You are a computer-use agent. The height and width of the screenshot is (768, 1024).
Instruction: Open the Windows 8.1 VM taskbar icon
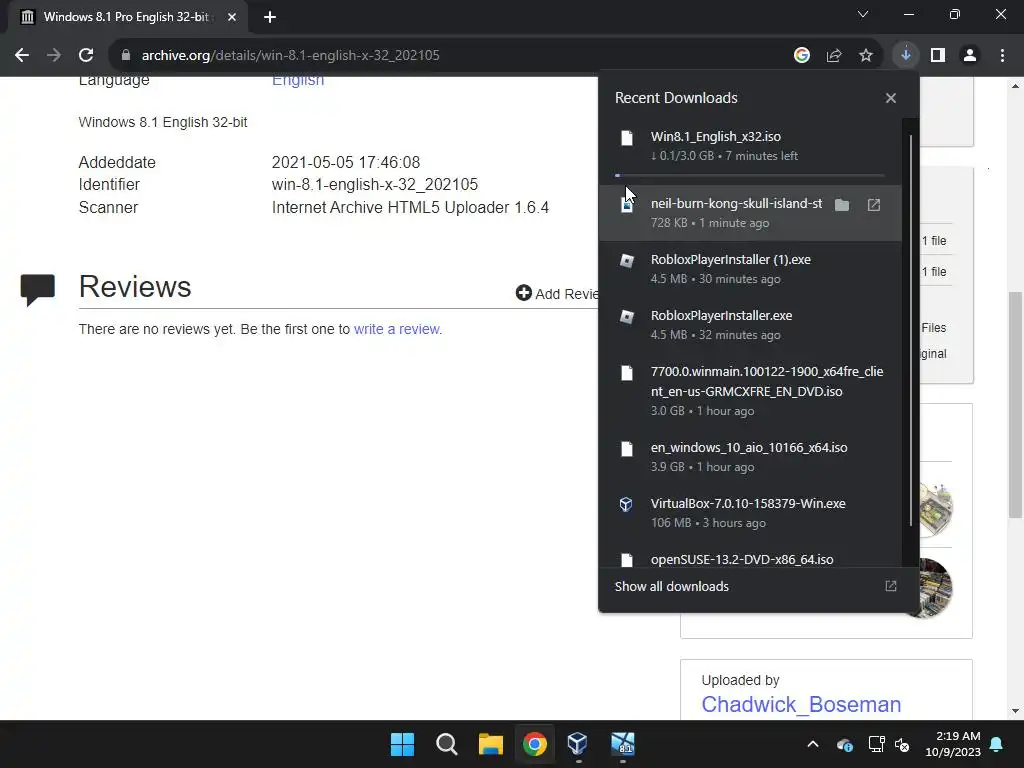[x=622, y=744]
